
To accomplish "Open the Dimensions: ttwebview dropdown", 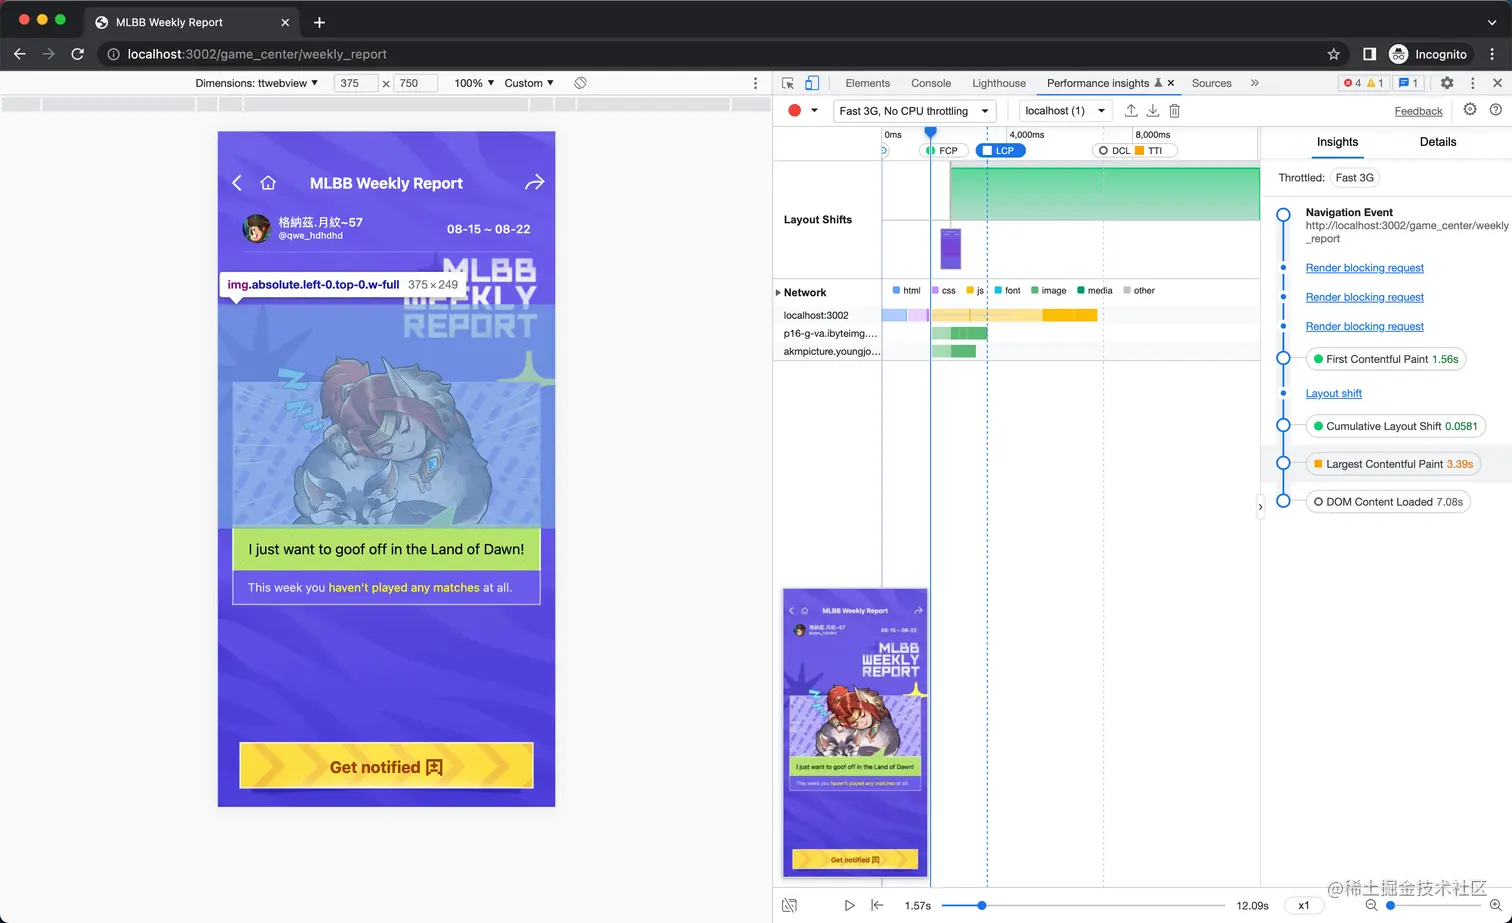I will [257, 83].
